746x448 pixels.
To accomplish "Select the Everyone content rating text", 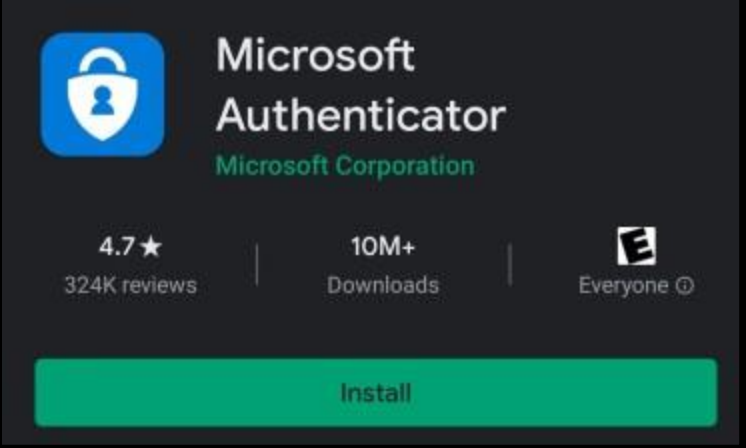I will [x=623, y=286].
